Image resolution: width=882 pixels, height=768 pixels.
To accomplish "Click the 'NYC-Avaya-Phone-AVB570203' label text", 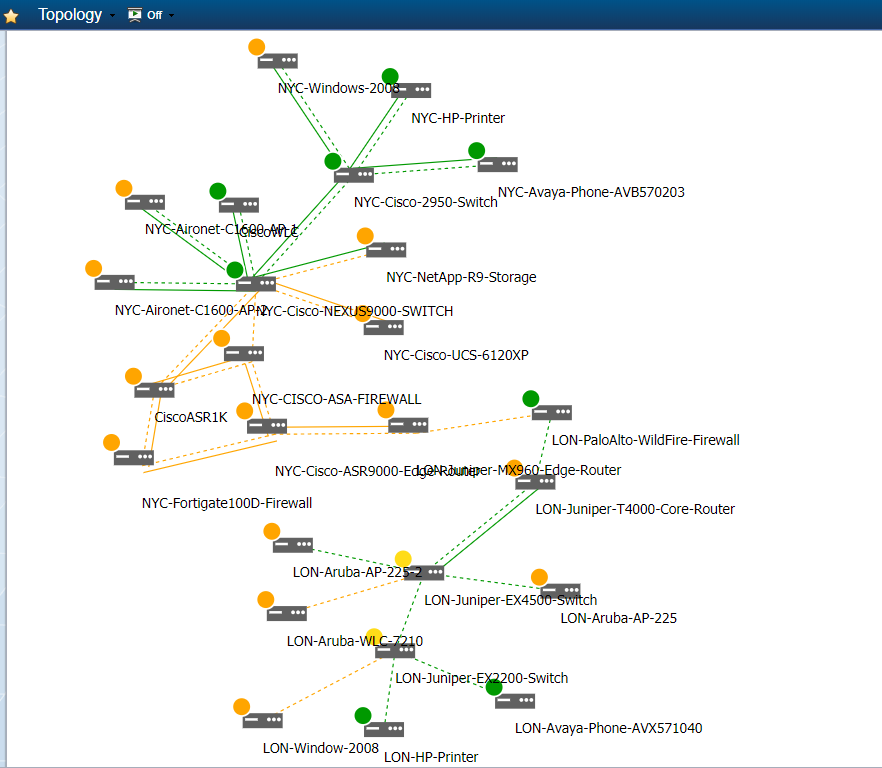I will tap(591, 192).
